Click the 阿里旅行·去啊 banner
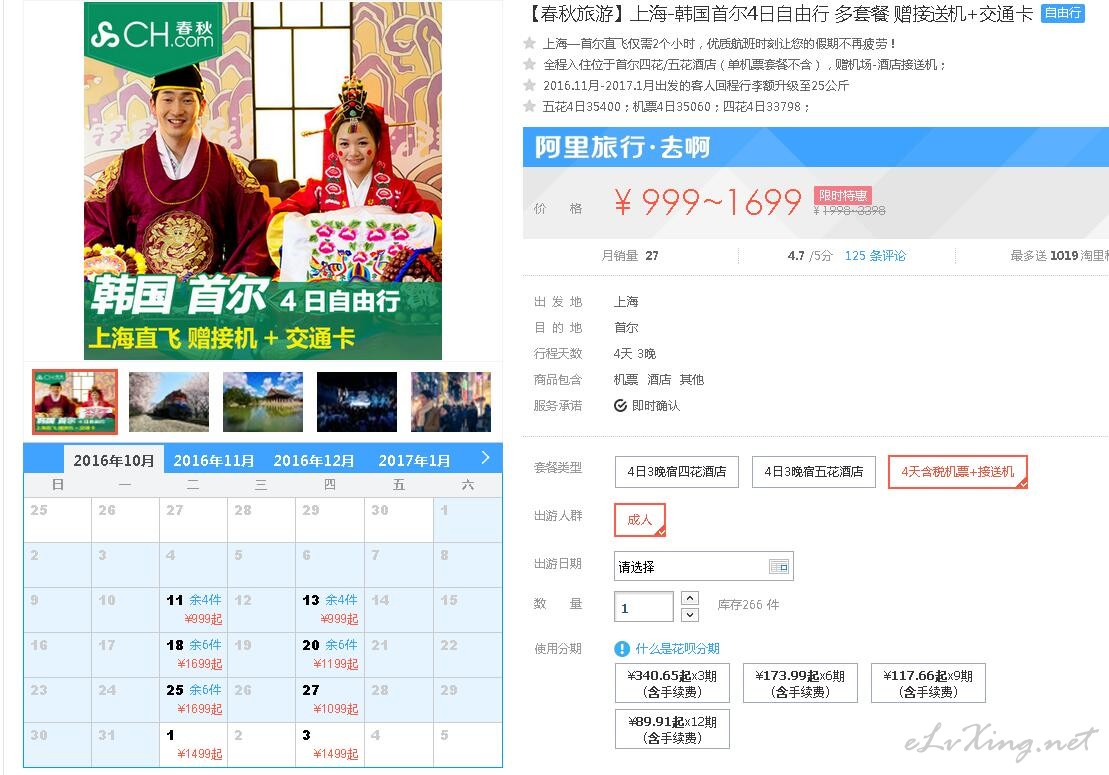Screen dimensions: 1109x775 click(815, 147)
